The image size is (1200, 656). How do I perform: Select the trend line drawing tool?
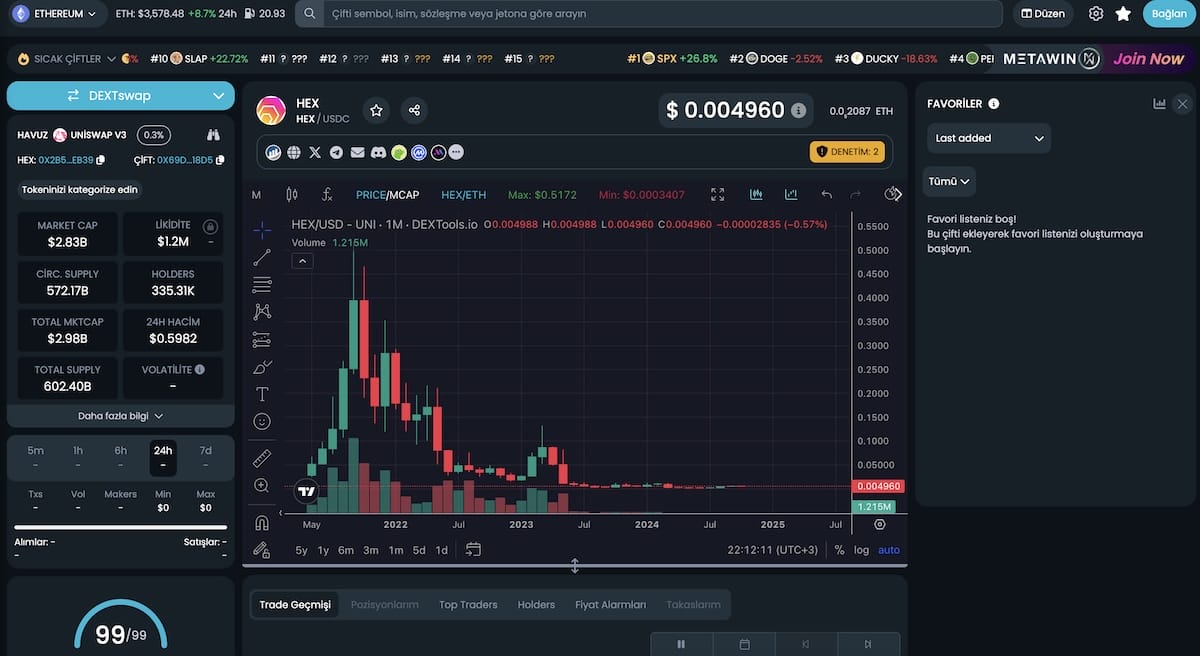coord(262,258)
